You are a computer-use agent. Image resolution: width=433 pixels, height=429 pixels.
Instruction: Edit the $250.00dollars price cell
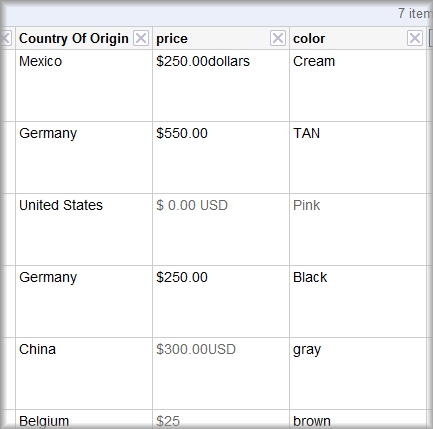pyautogui.click(x=221, y=86)
